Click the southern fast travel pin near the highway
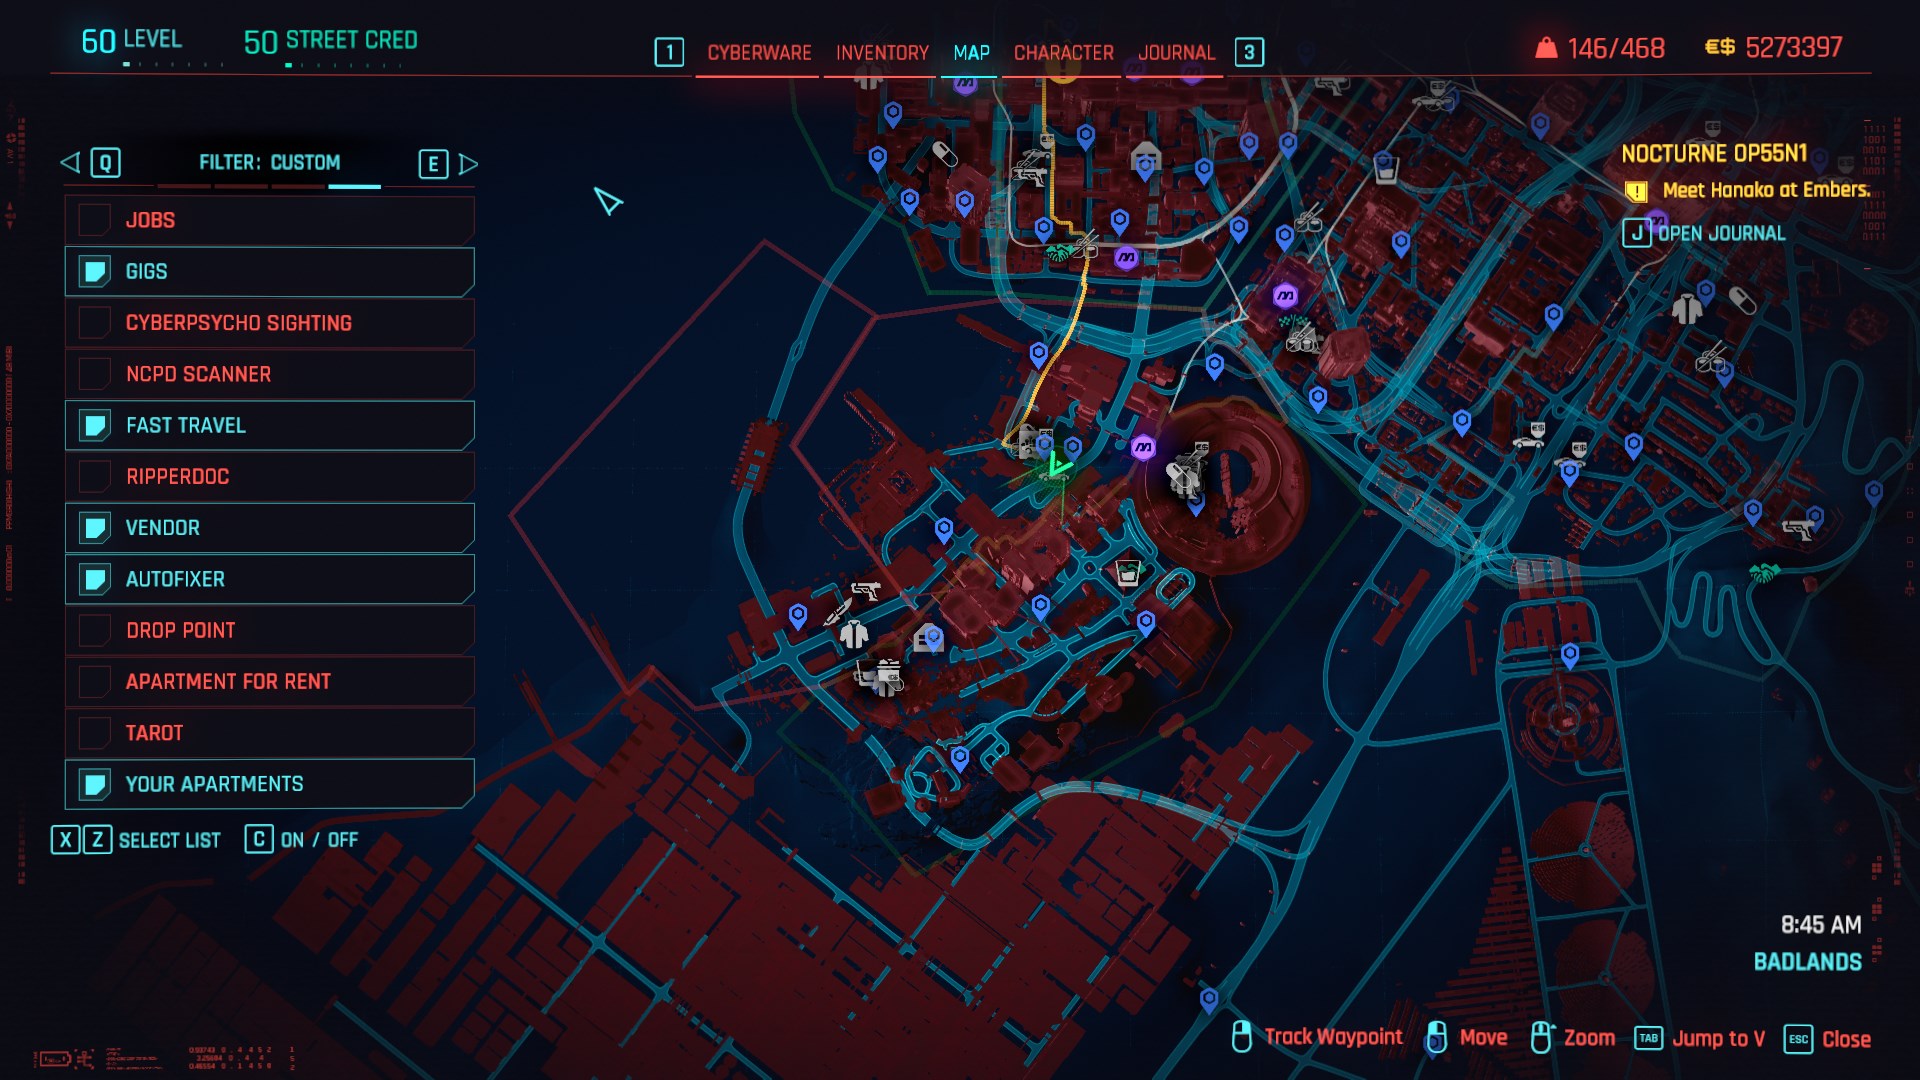1920x1080 pixels. coord(1209,999)
